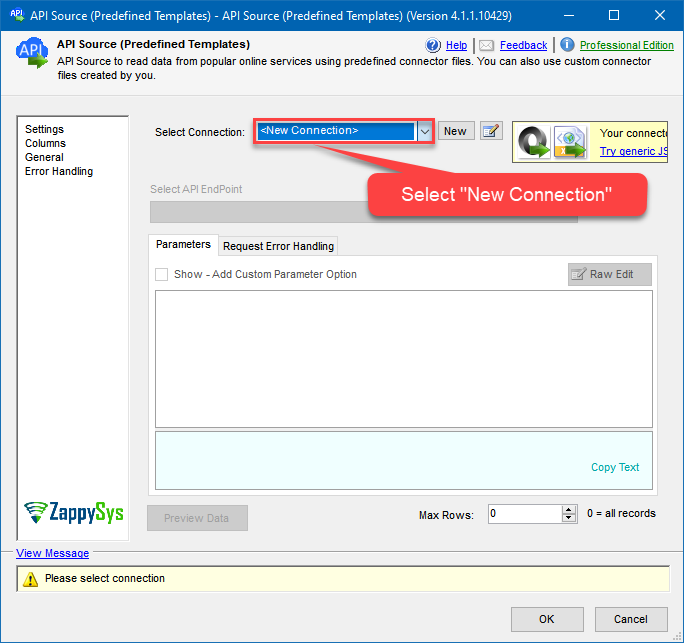684x643 pixels.
Task: Open the Error Handling sidebar item
Action: [59, 171]
